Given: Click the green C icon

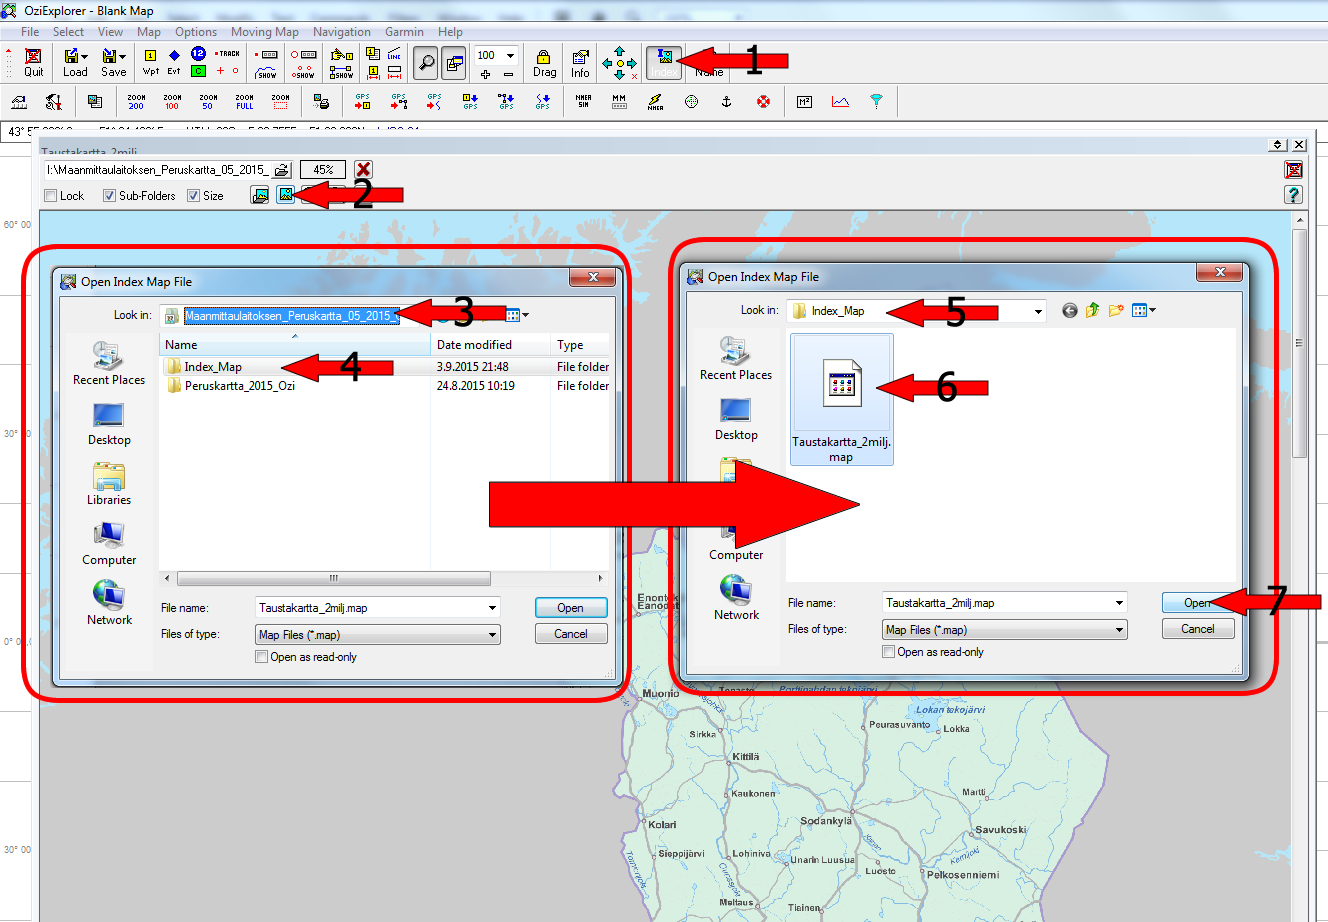Looking at the screenshot, I should [198, 71].
